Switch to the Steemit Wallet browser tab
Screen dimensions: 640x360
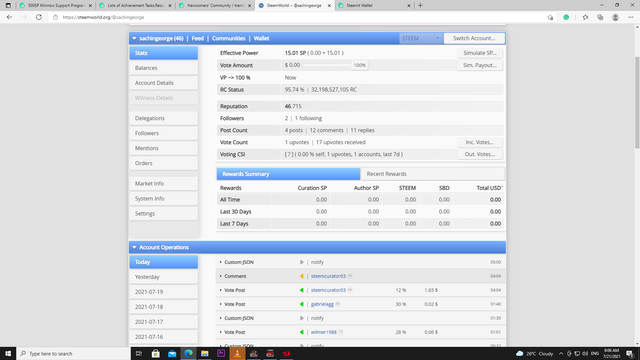(x=374, y=5)
